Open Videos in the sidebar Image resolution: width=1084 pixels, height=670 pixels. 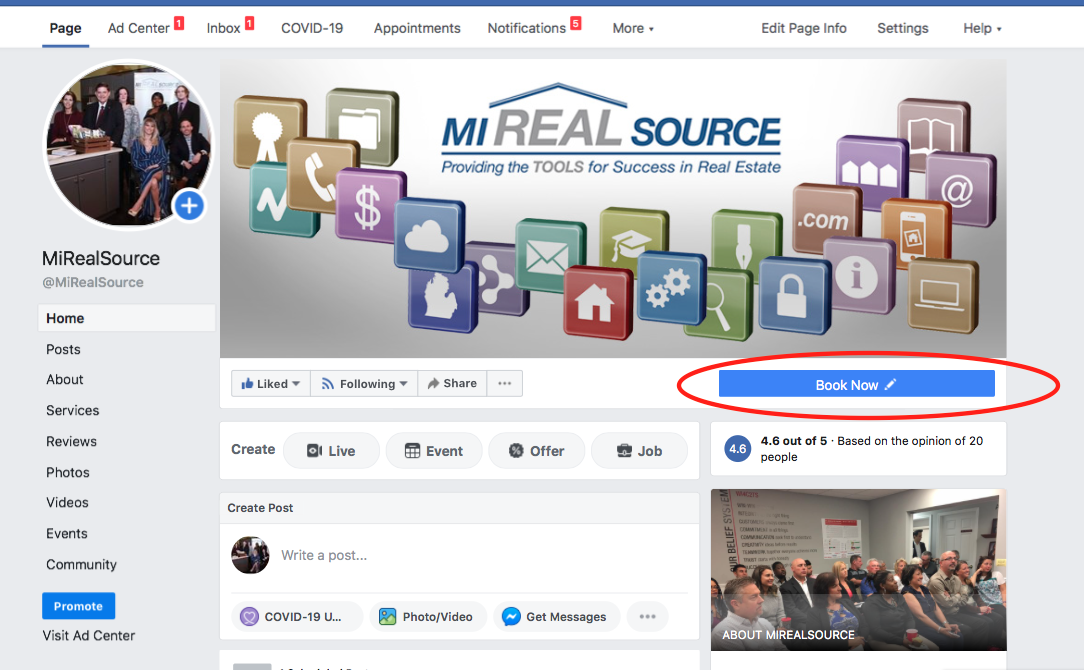point(67,503)
